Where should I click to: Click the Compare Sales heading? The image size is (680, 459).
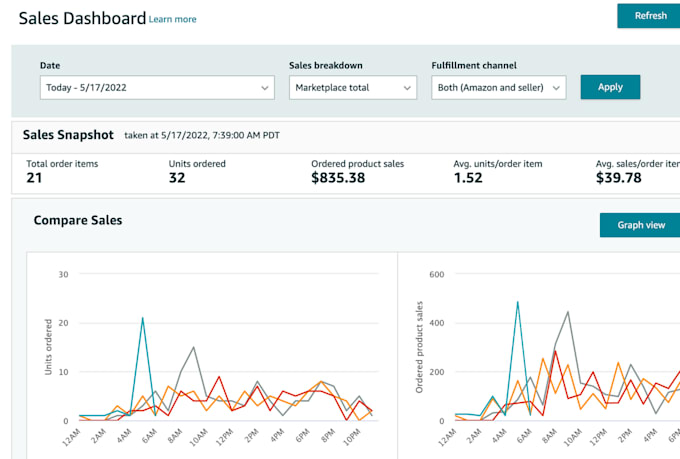click(78, 220)
